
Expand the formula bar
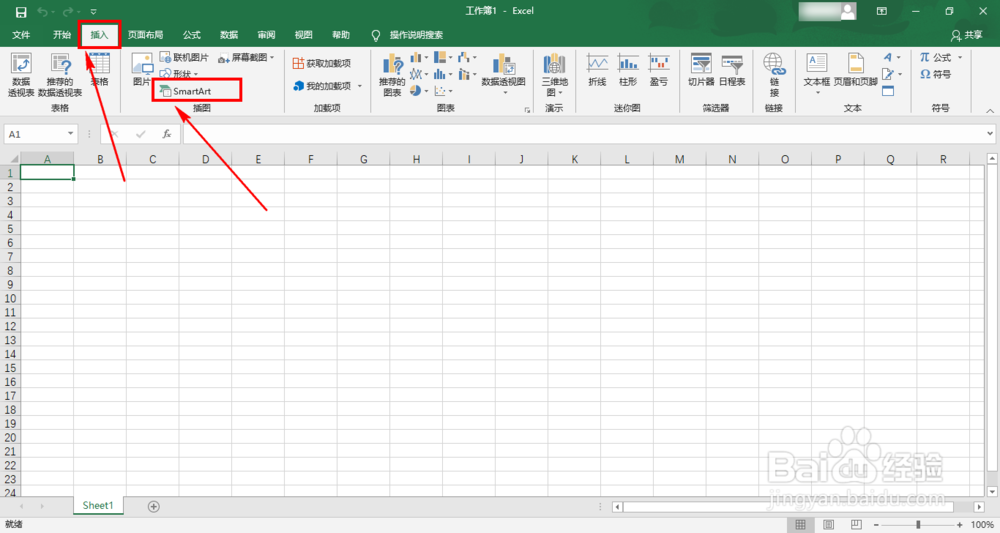pos(990,134)
